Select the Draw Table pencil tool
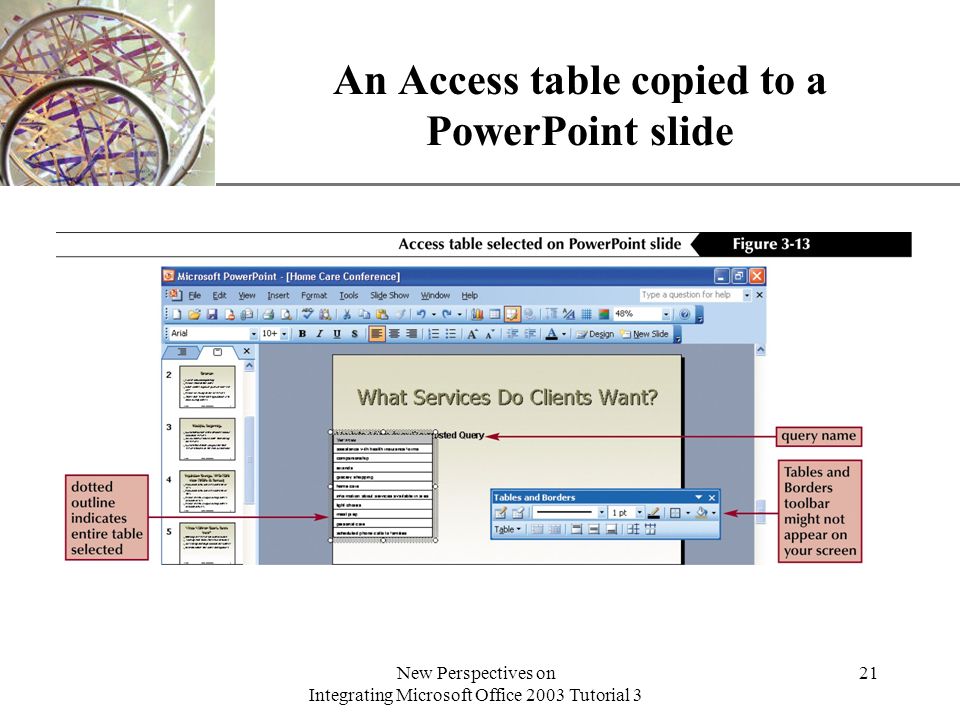This screenshot has height=720, width=960. tap(501, 512)
